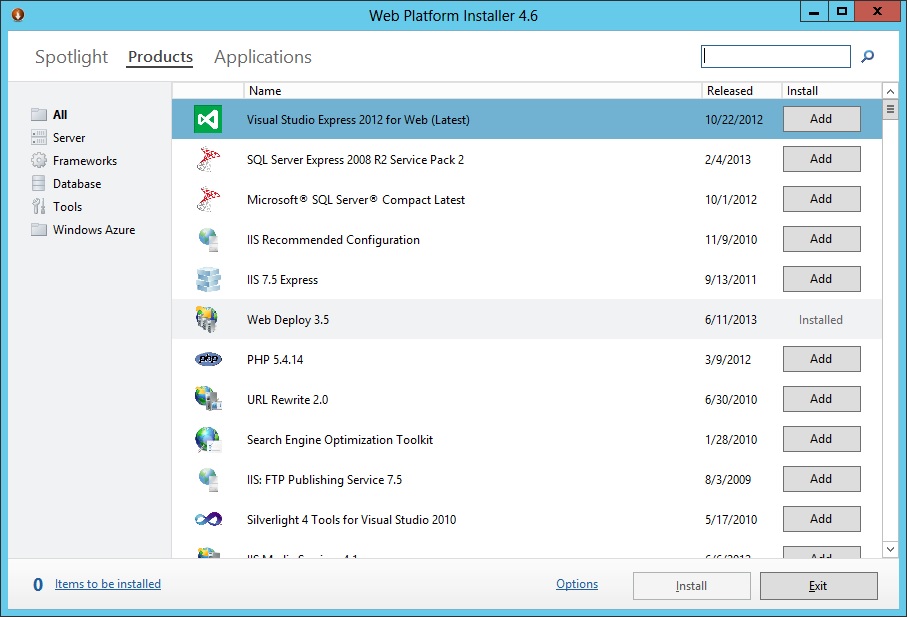The width and height of the screenshot is (907, 617).
Task: Click the list scrollbar down arrow
Action: pyautogui.click(x=890, y=549)
